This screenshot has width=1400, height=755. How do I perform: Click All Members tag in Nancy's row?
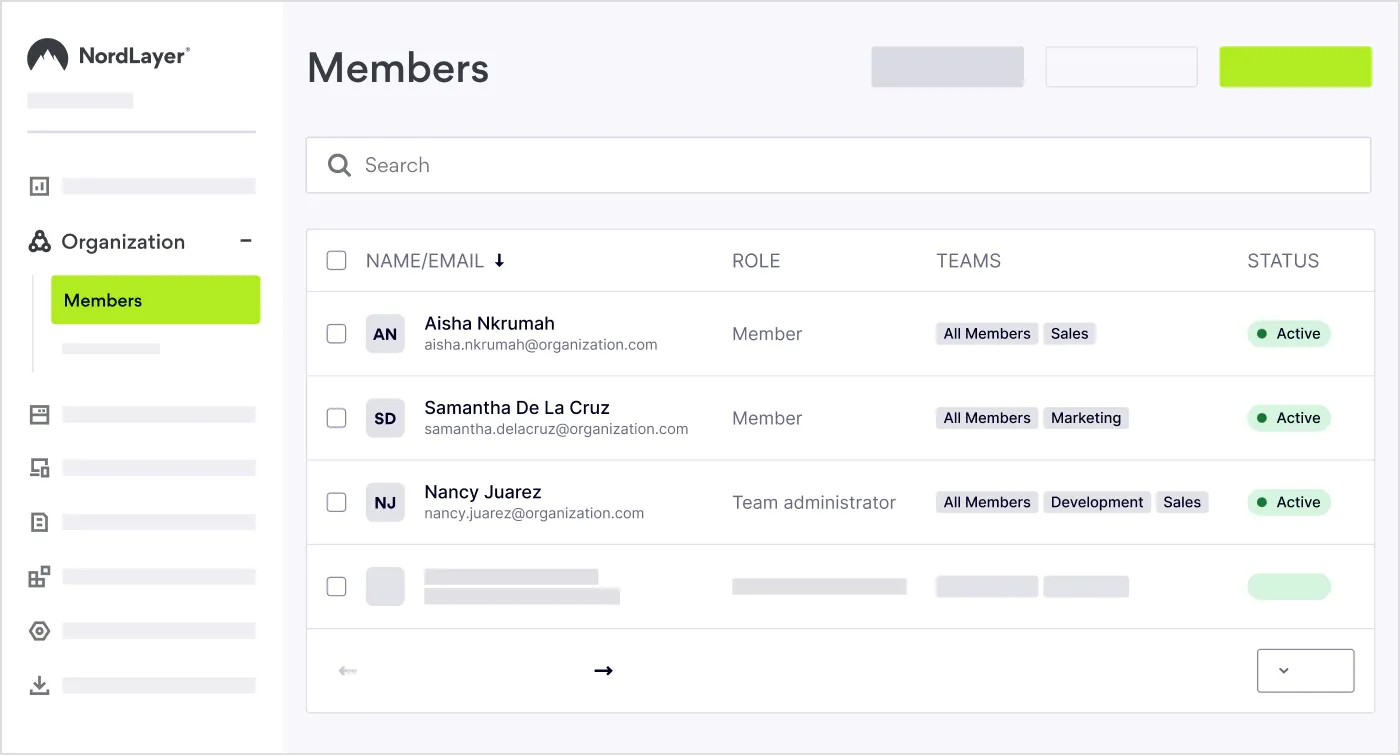987,502
